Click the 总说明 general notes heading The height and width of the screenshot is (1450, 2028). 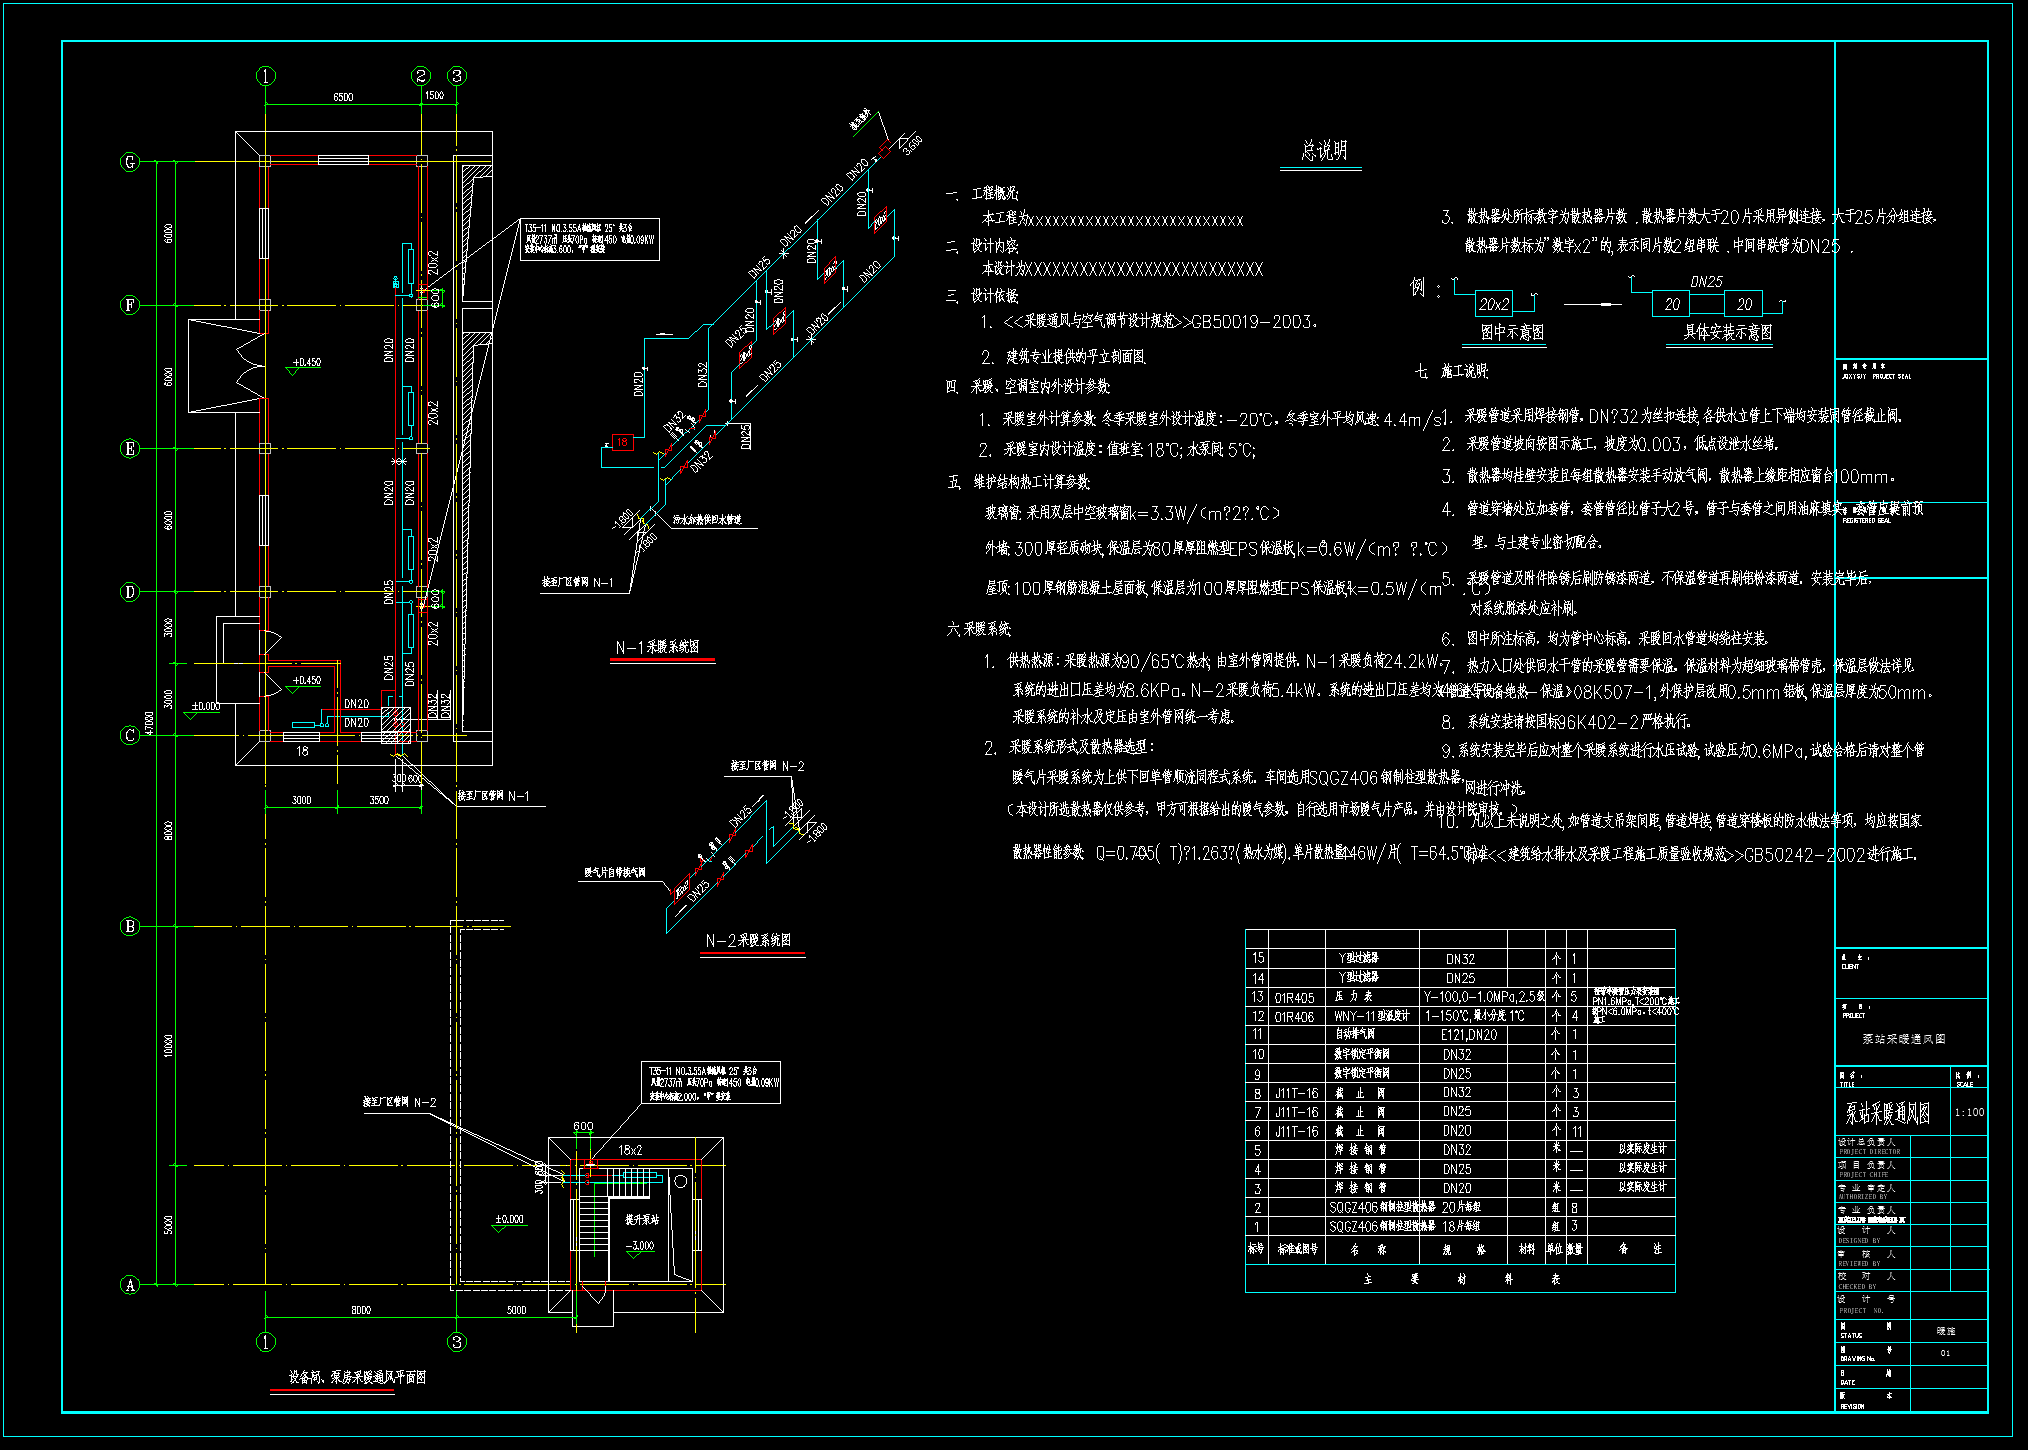click(x=1324, y=151)
